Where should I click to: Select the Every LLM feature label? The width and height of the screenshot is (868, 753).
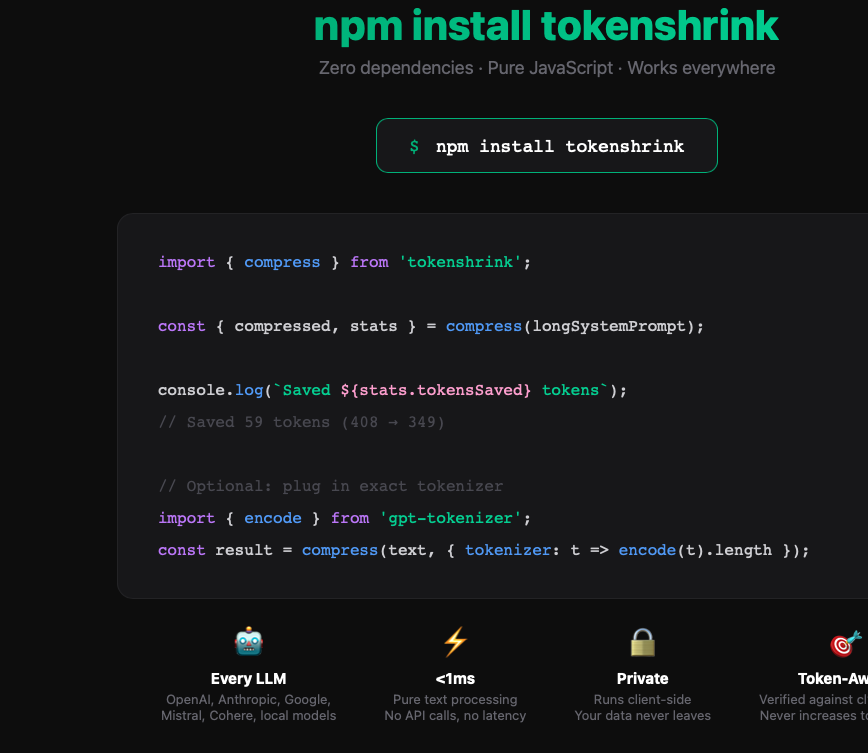pyautogui.click(x=248, y=678)
